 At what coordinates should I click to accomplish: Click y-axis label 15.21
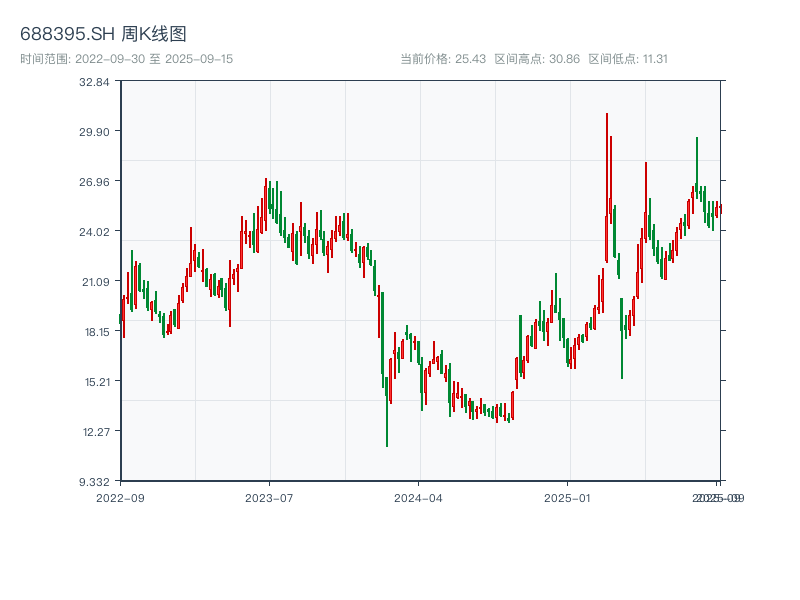click(x=97, y=382)
